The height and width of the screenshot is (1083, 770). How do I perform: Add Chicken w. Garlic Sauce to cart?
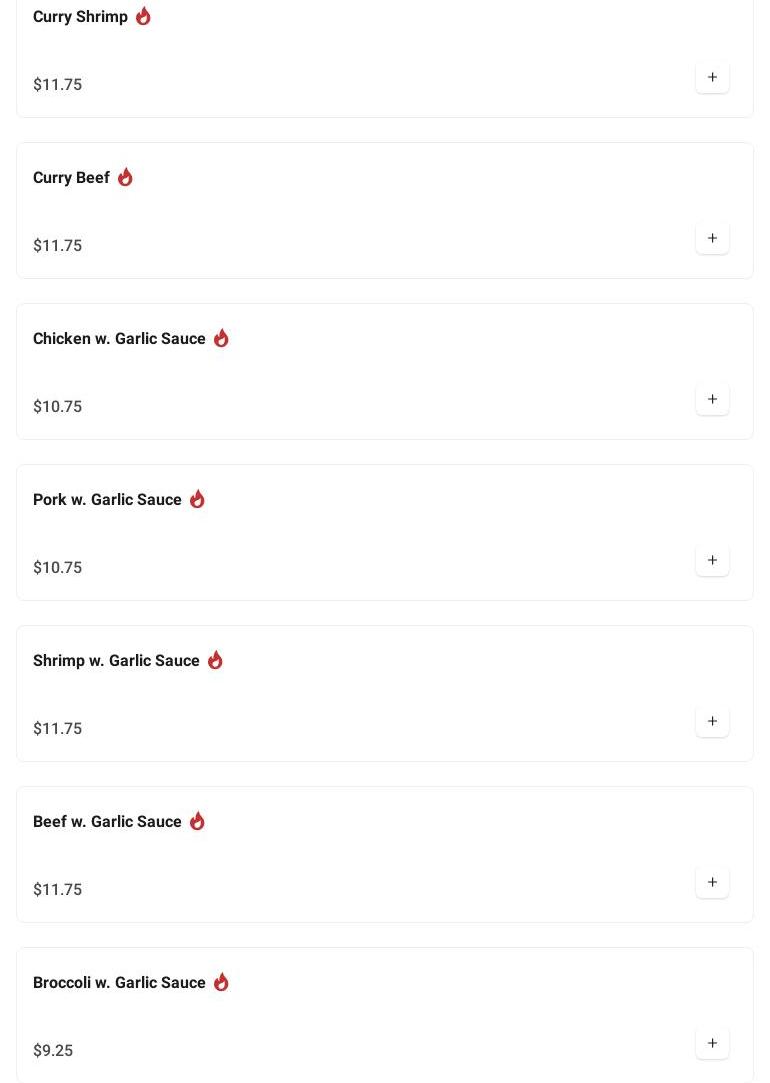click(712, 399)
